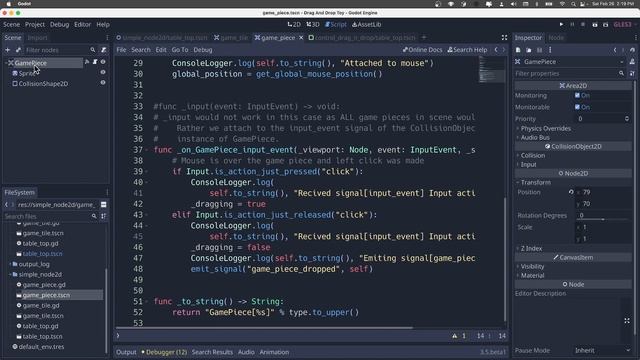
Task: Open the Scene menu
Action: click(x=11, y=24)
